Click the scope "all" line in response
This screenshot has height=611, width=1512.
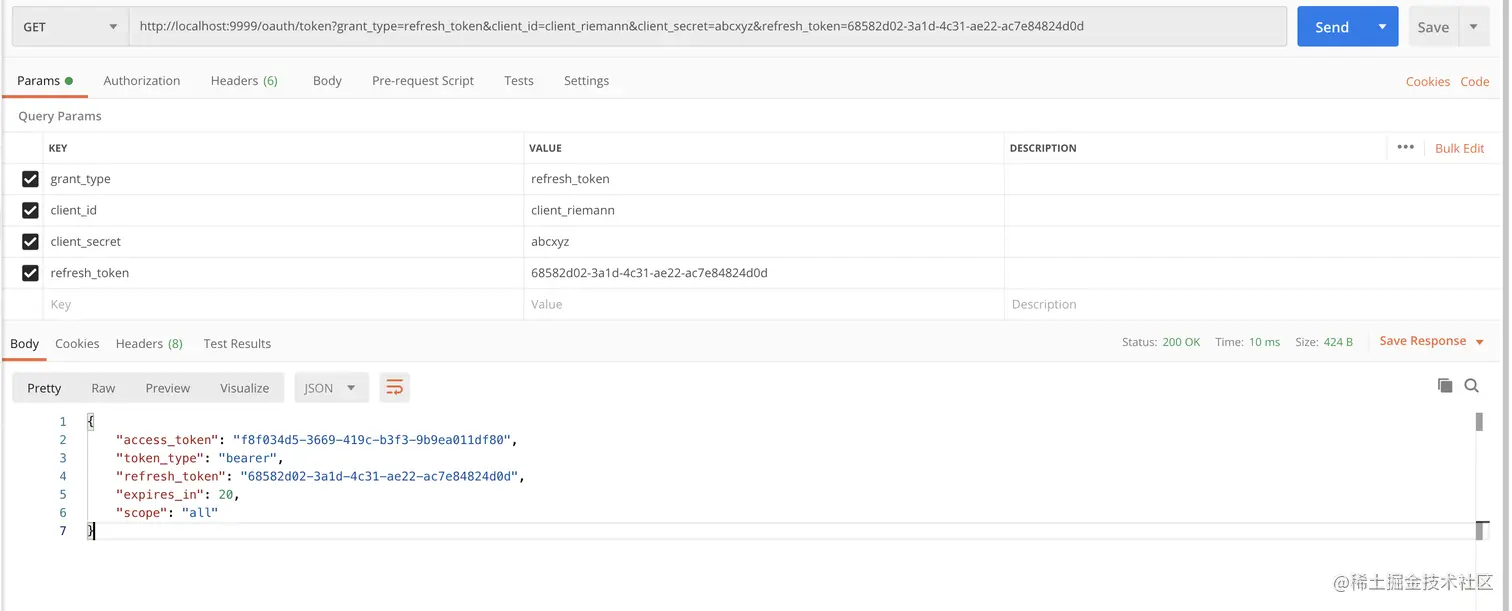(167, 512)
